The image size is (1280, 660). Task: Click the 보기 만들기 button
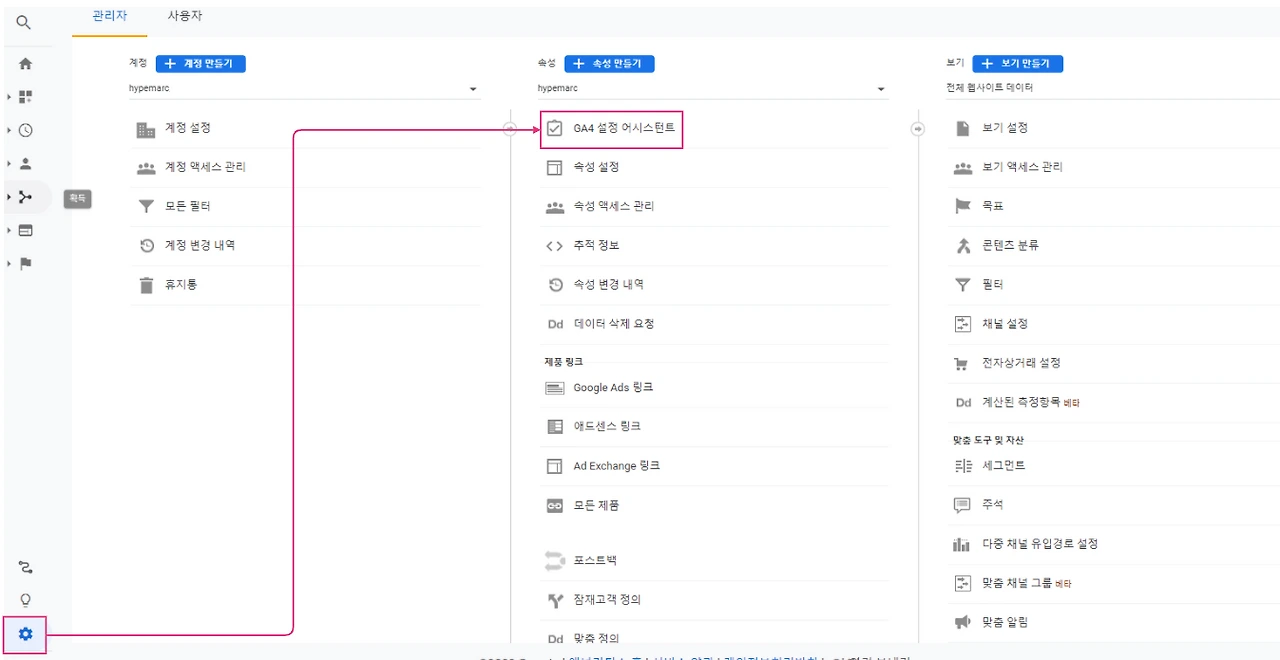pyautogui.click(x=1017, y=63)
